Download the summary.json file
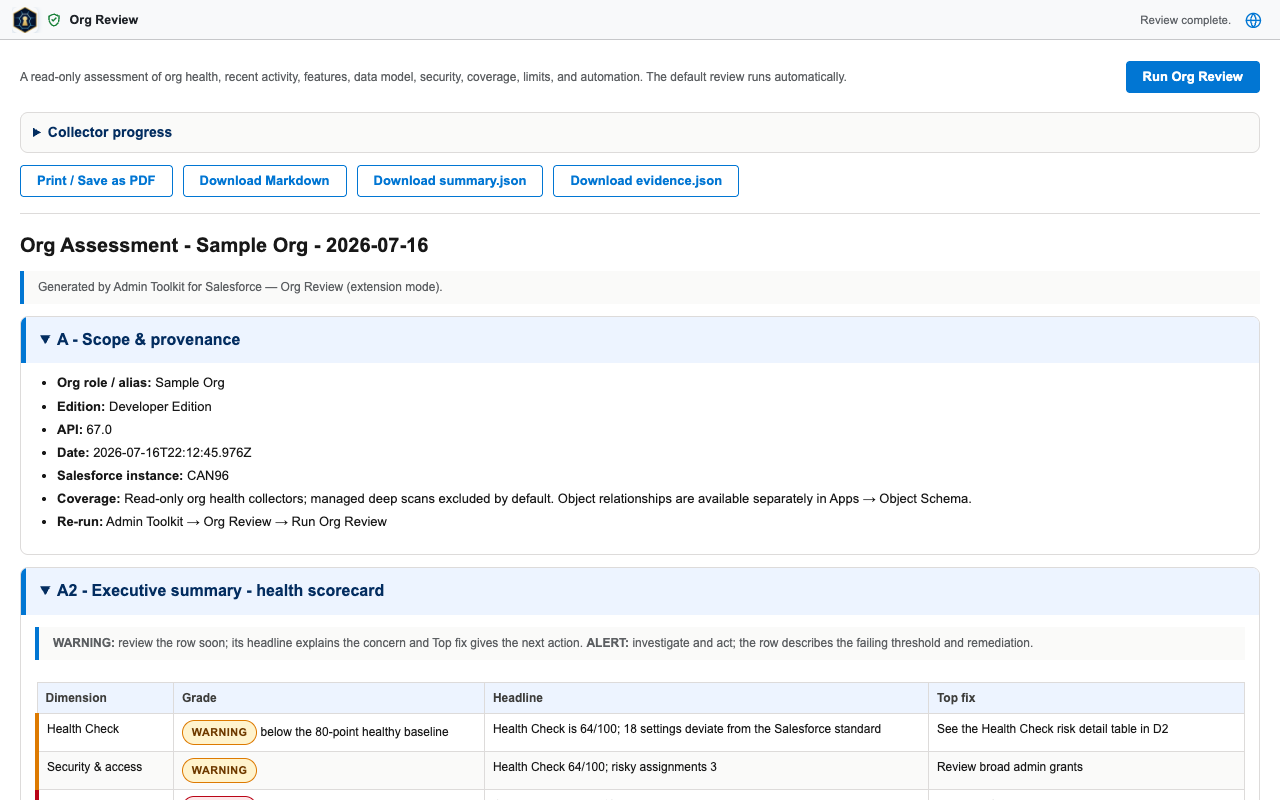The width and height of the screenshot is (1280, 800). click(450, 181)
